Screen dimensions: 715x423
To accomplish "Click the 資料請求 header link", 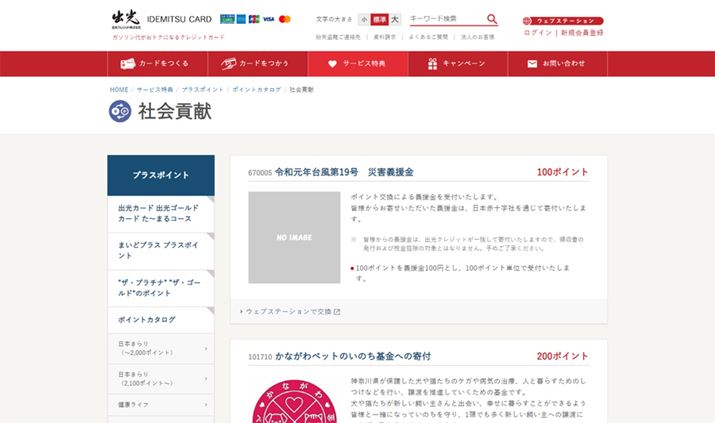I will coord(384,37).
